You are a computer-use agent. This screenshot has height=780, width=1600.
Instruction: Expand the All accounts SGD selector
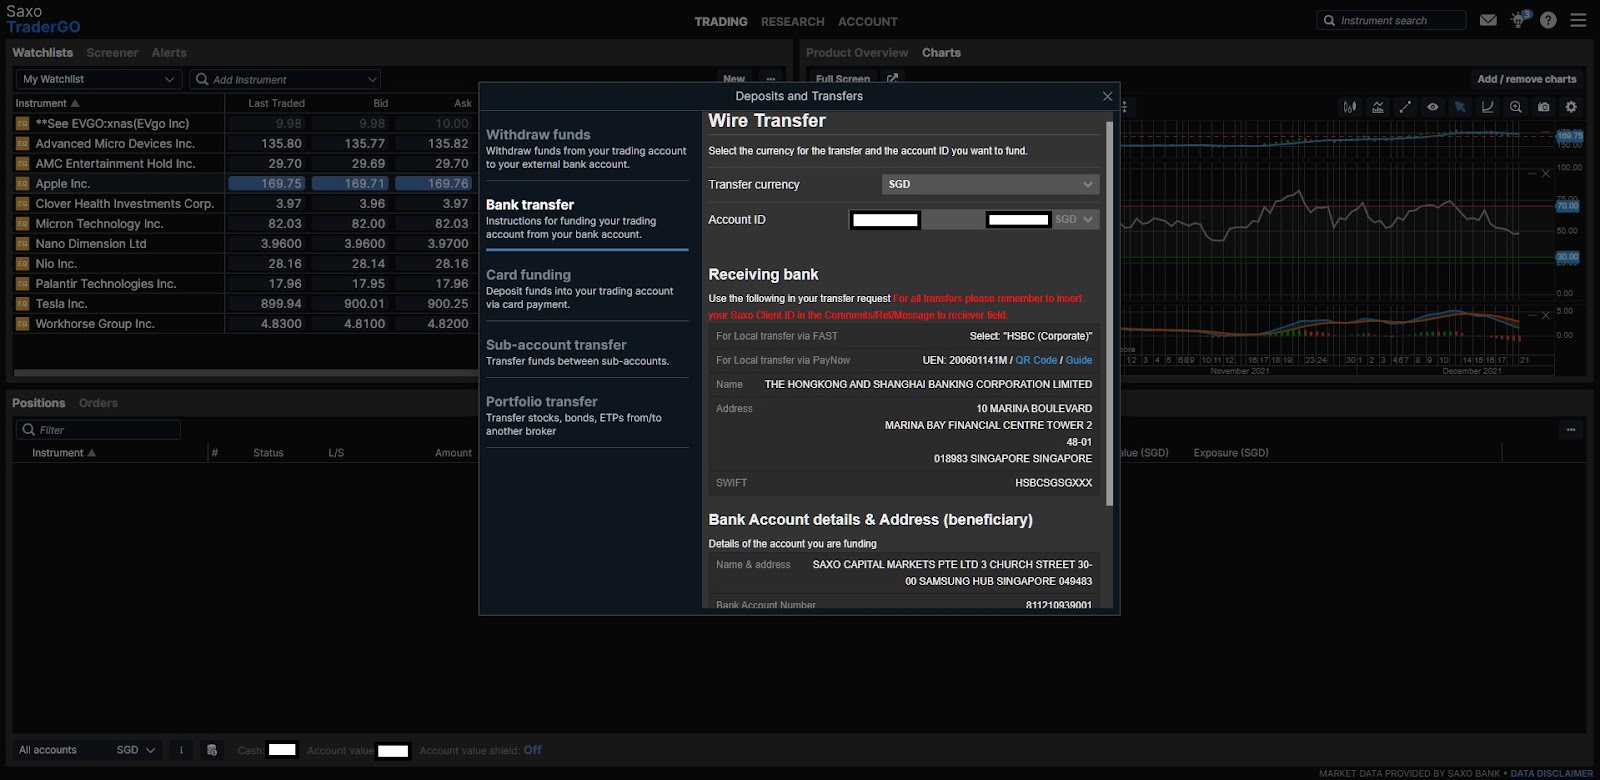click(88, 750)
